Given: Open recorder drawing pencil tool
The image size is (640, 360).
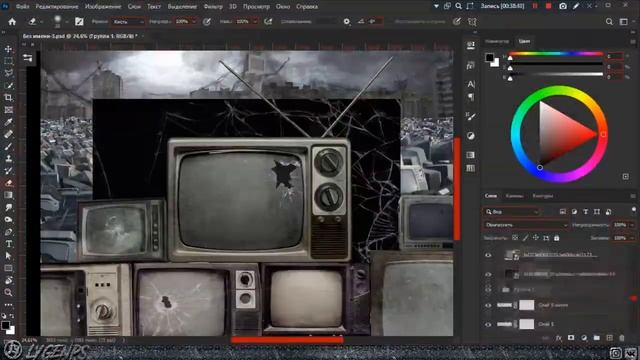Looking at the screenshot, I should (576, 6).
